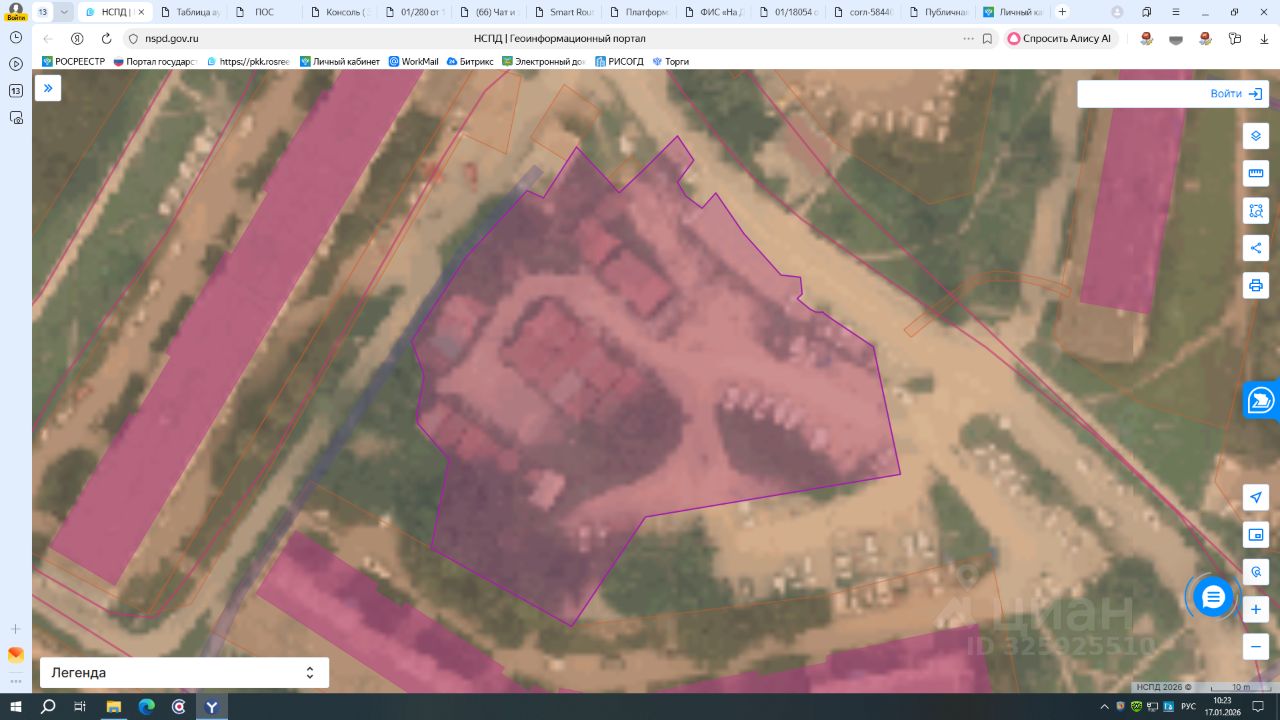Viewport: 1280px width, 720px height.
Task: Print the map
Action: click(1256, 285)
